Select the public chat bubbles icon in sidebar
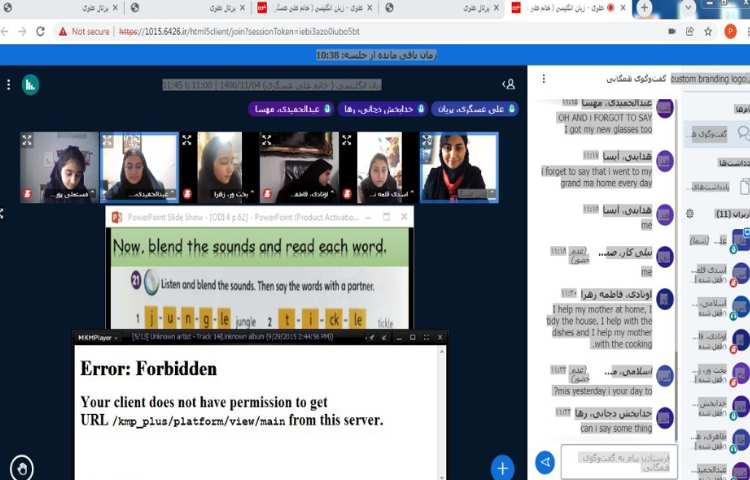This screenshot has height=480, width=750. pyautogui.click(x=743, y=133)
